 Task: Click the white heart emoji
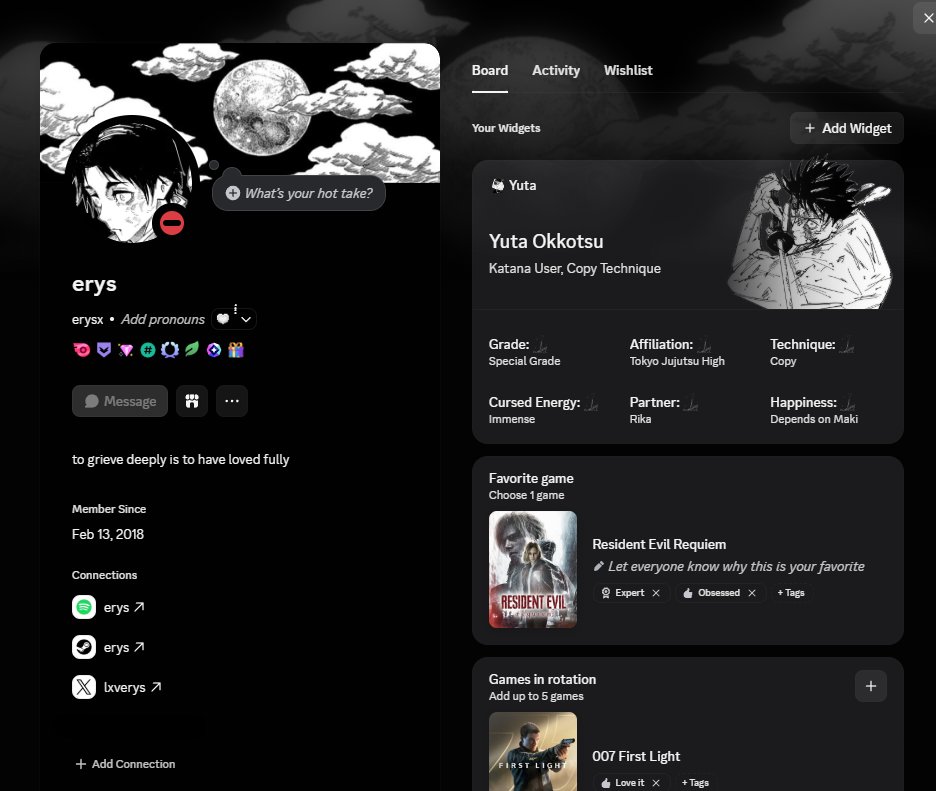pos(223,319)
